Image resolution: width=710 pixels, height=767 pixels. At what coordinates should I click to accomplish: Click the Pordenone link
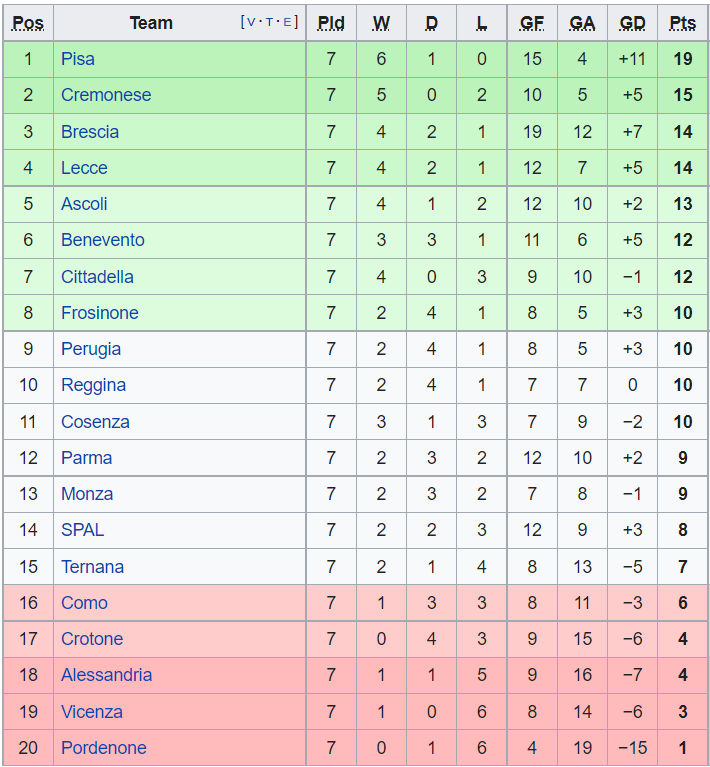click(104, 748)
